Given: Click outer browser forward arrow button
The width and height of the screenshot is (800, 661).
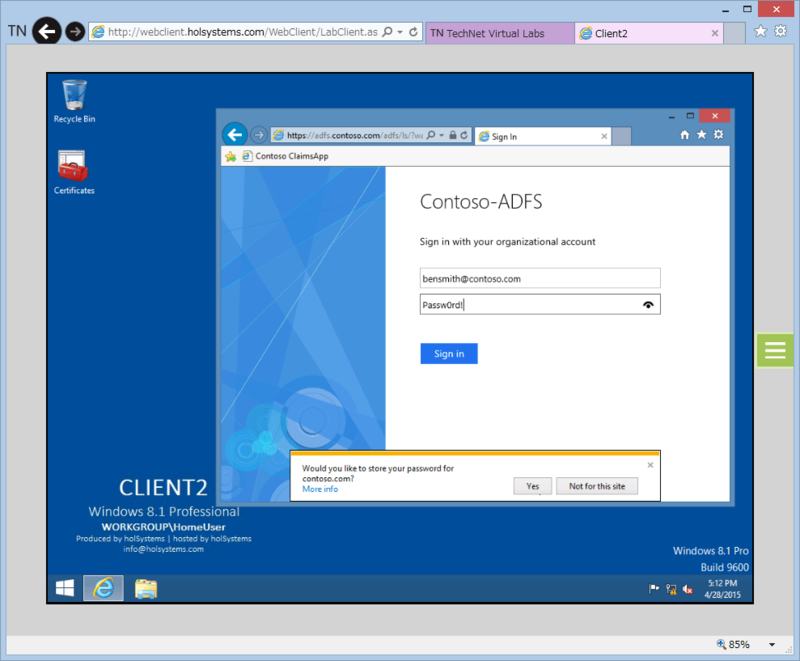Looking at the screenshot, I should pos(76,32).
